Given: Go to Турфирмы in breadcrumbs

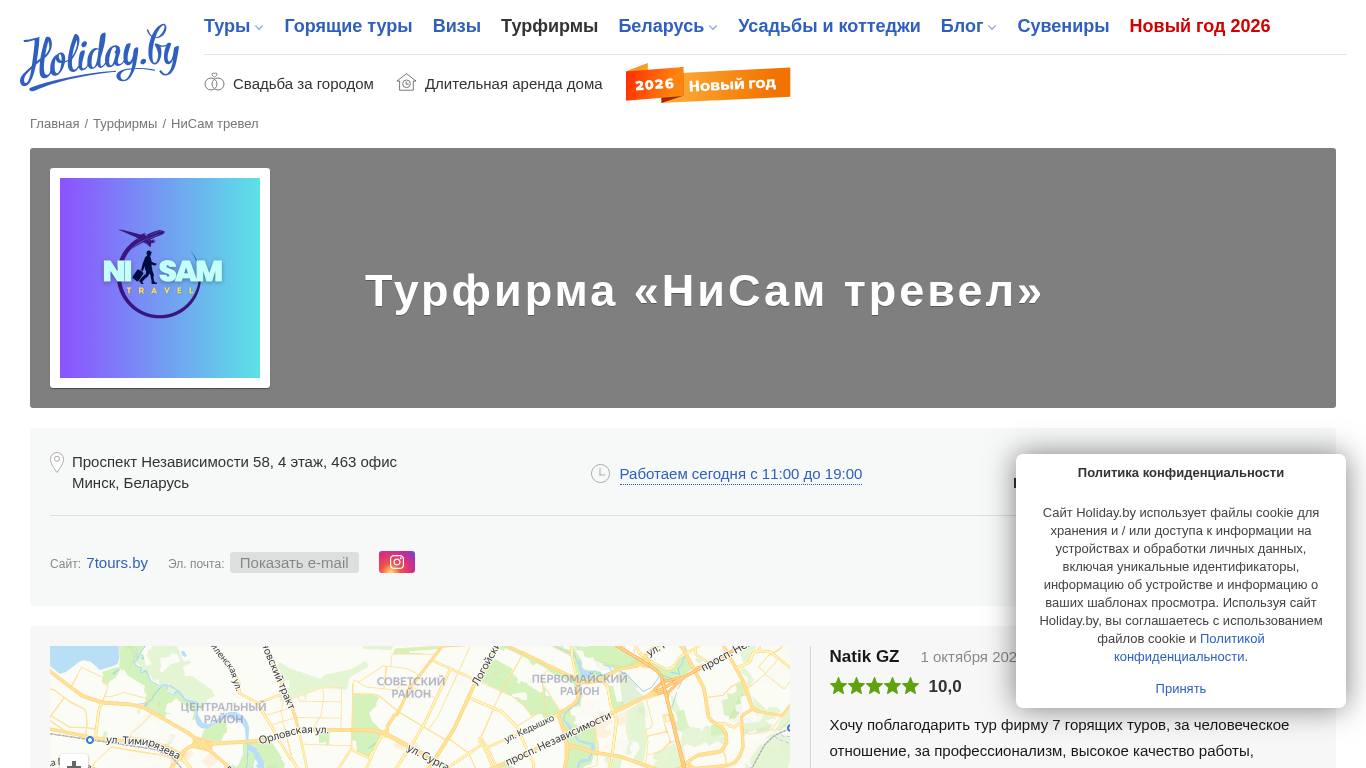Looking at the screenshot, I should [x=125, y=124].
